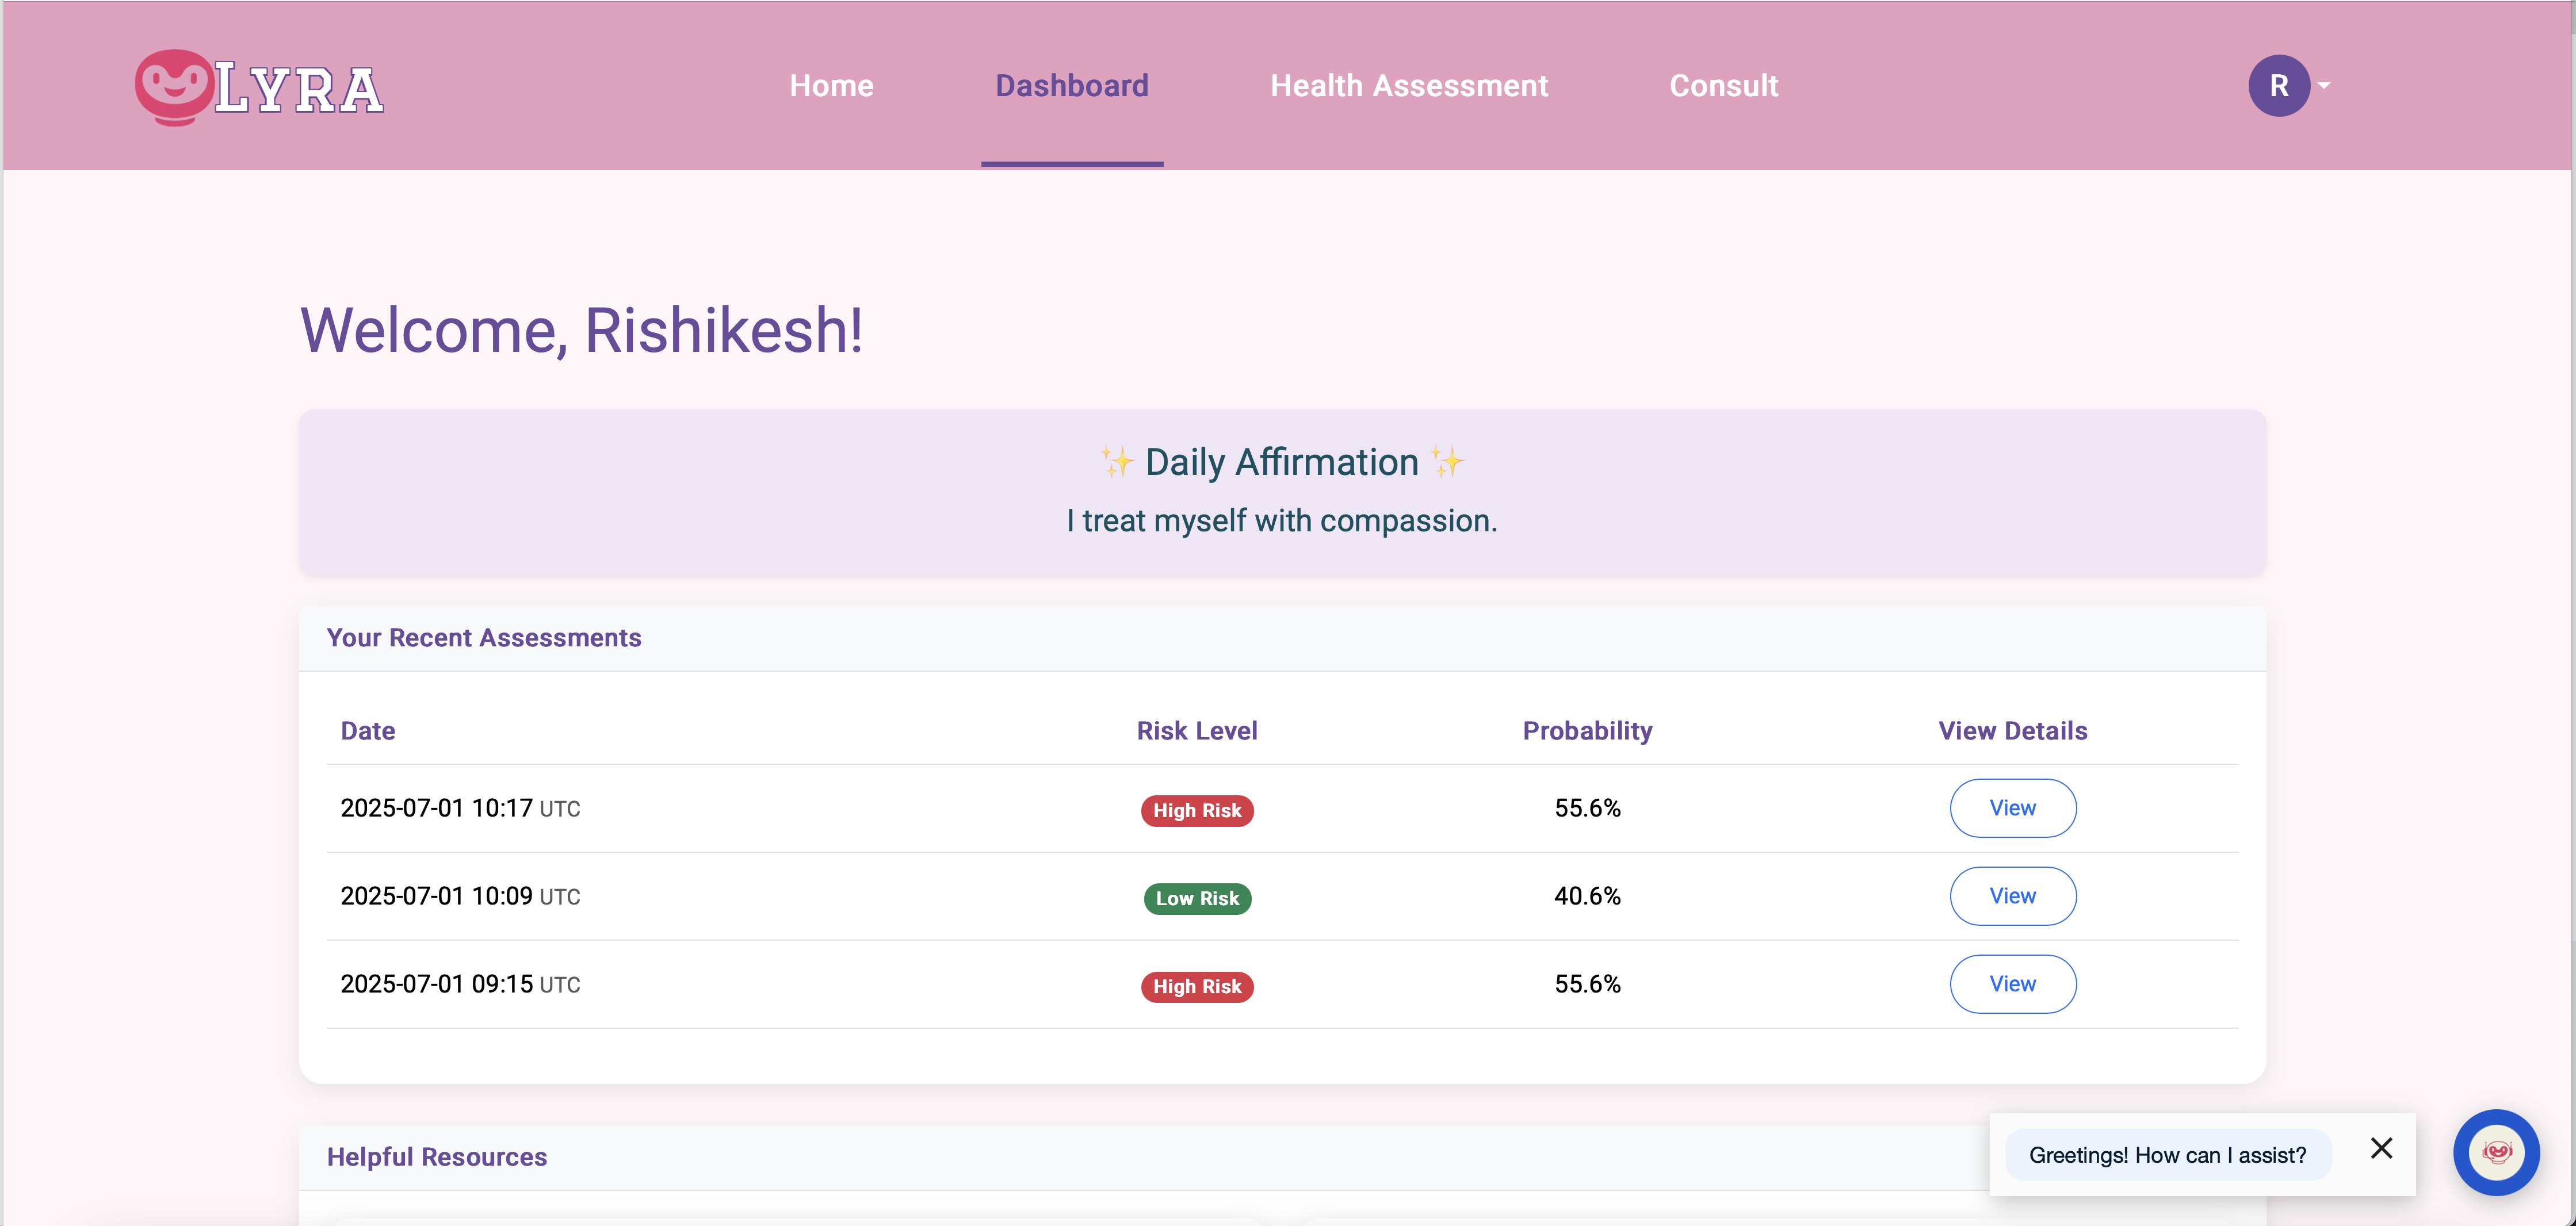Go to the Home page
Screen dimensions: 2576x1226
[831, 86]
